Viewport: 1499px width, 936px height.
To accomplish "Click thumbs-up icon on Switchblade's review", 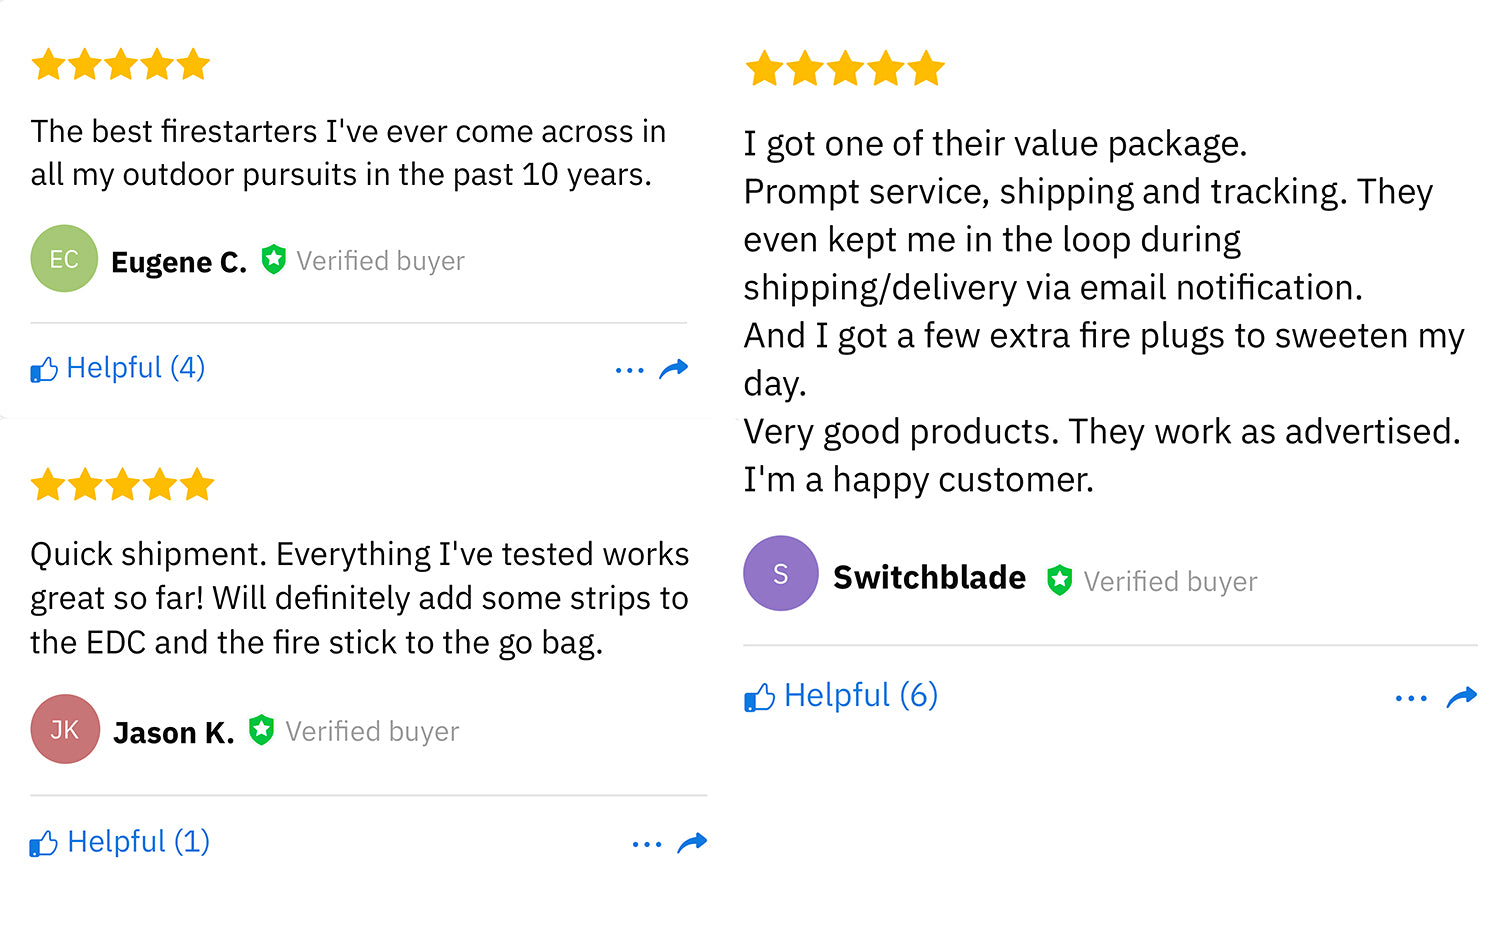I will [x=759, y=697].
